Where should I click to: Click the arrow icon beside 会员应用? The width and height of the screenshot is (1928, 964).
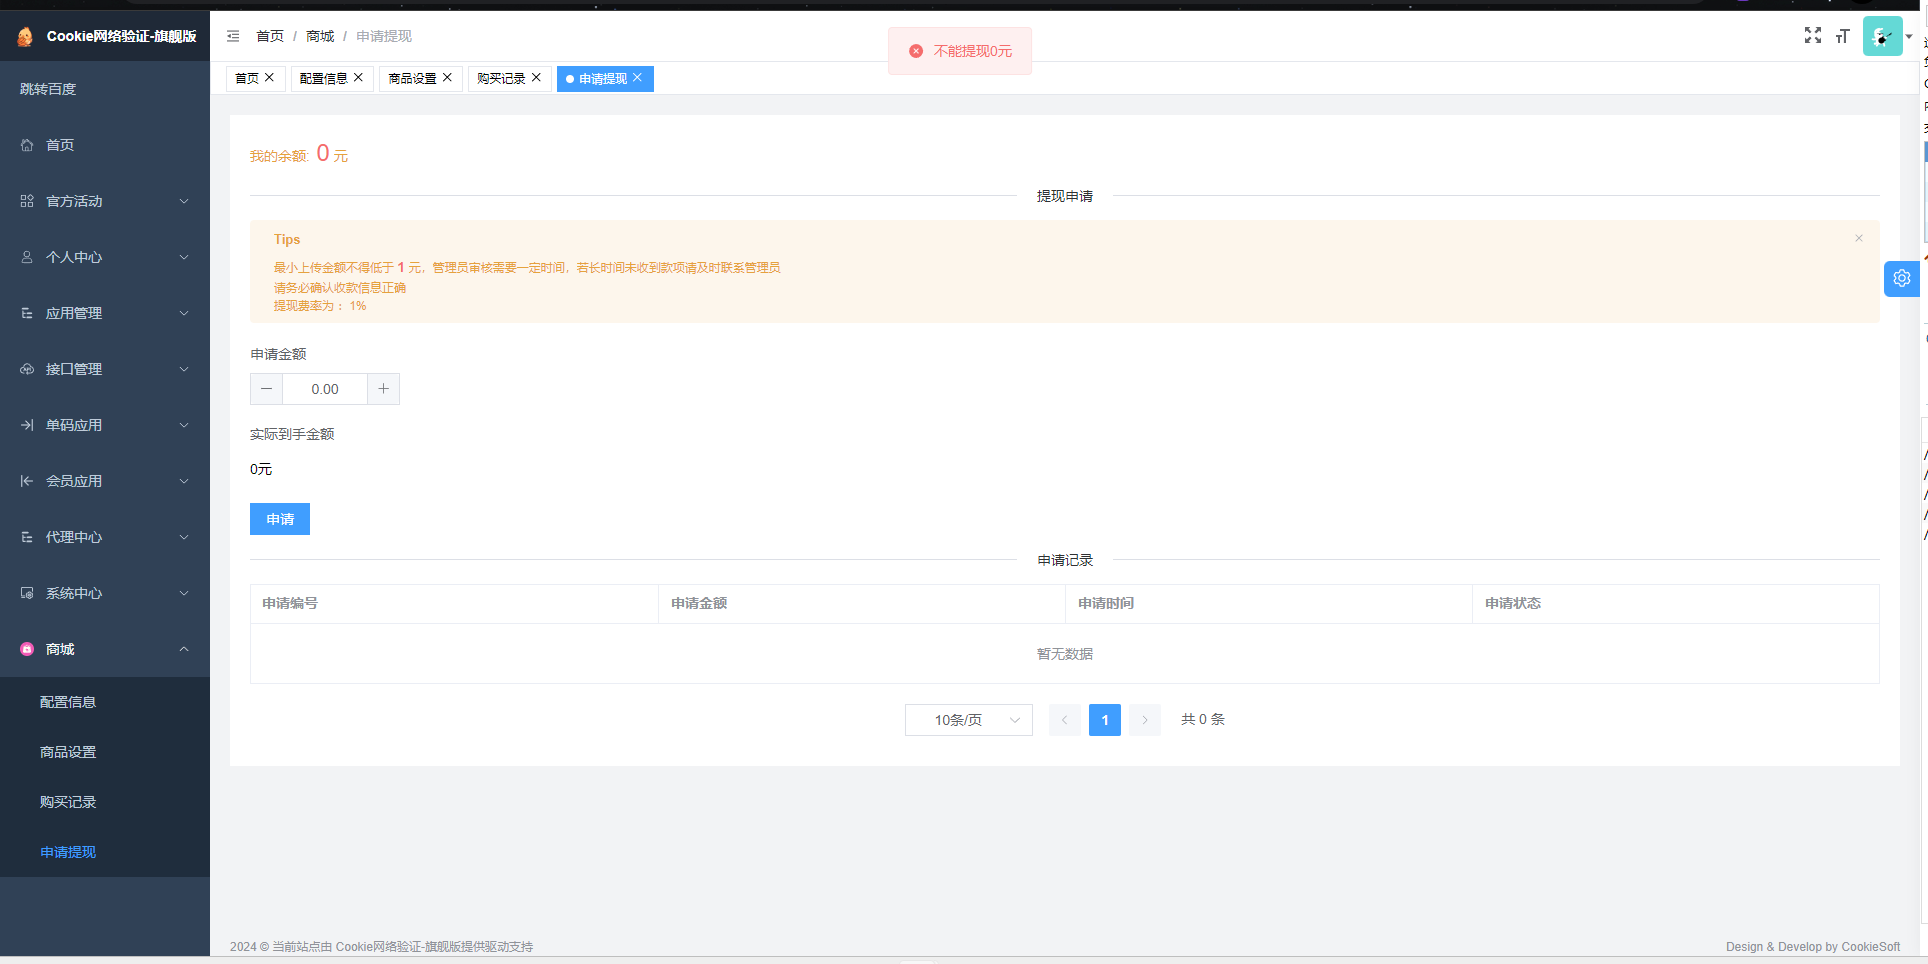point(27,481)
